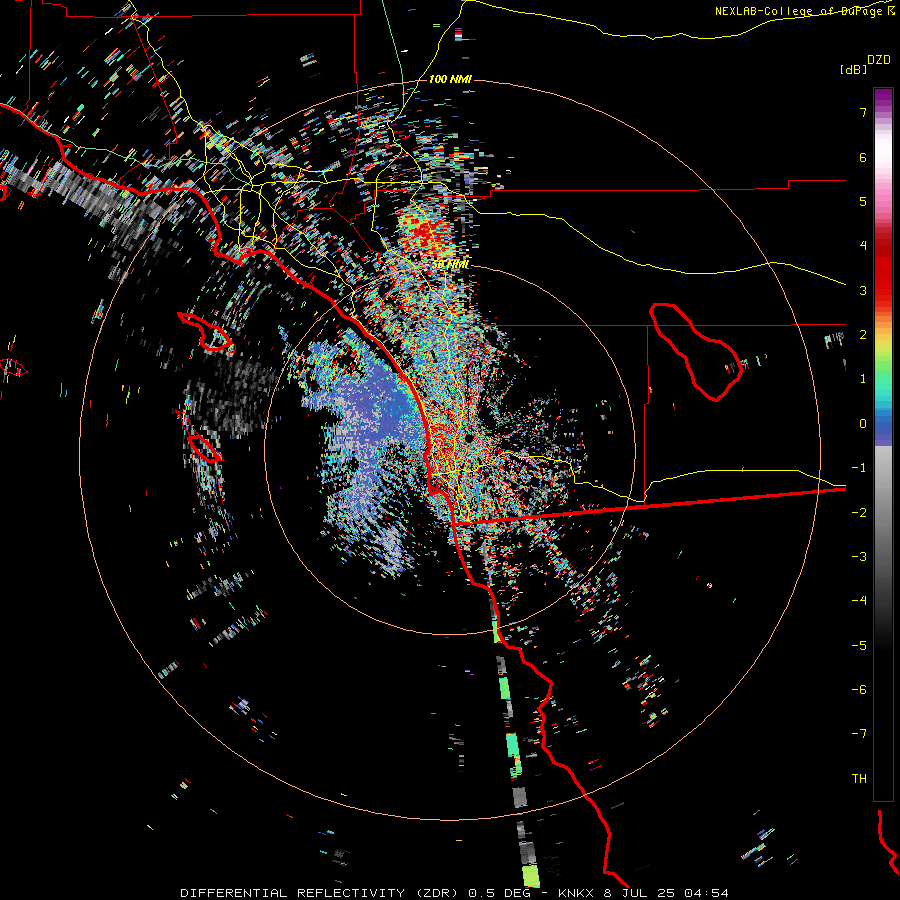
Task: Click the 100 NMI range ring label
Action: (x=450, y=79)
